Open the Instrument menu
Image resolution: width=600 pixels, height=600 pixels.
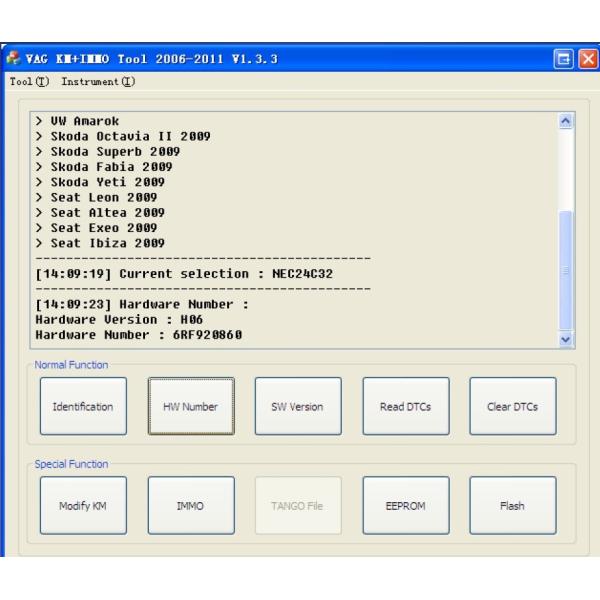click(x=98, y=81)
